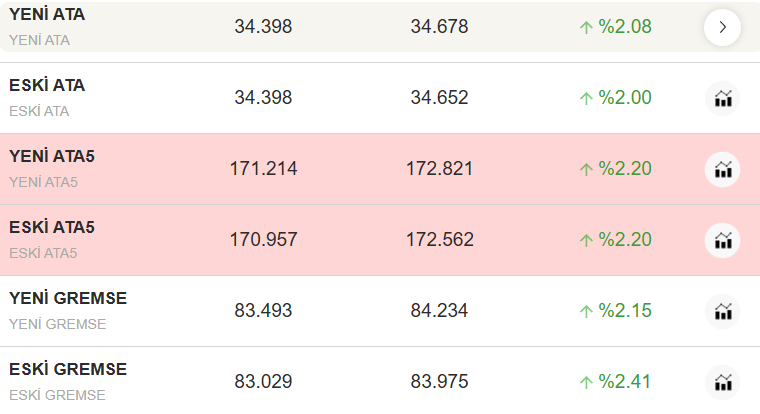Click YENİ GREMSE change value %2.15
This screenshot has height=414, width=760.
pos(625,311)
